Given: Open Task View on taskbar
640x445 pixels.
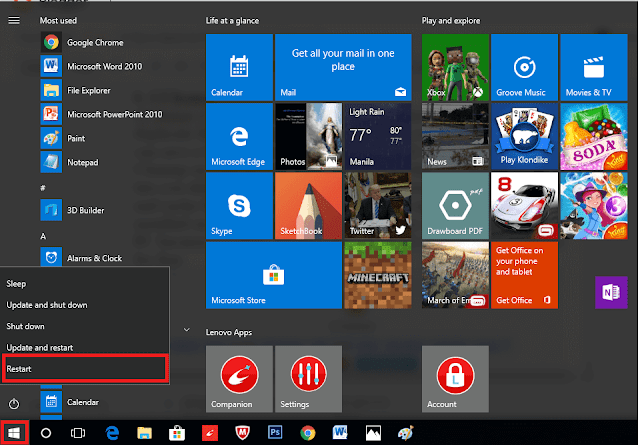Looking at the screenshot, I should [78, 433].
